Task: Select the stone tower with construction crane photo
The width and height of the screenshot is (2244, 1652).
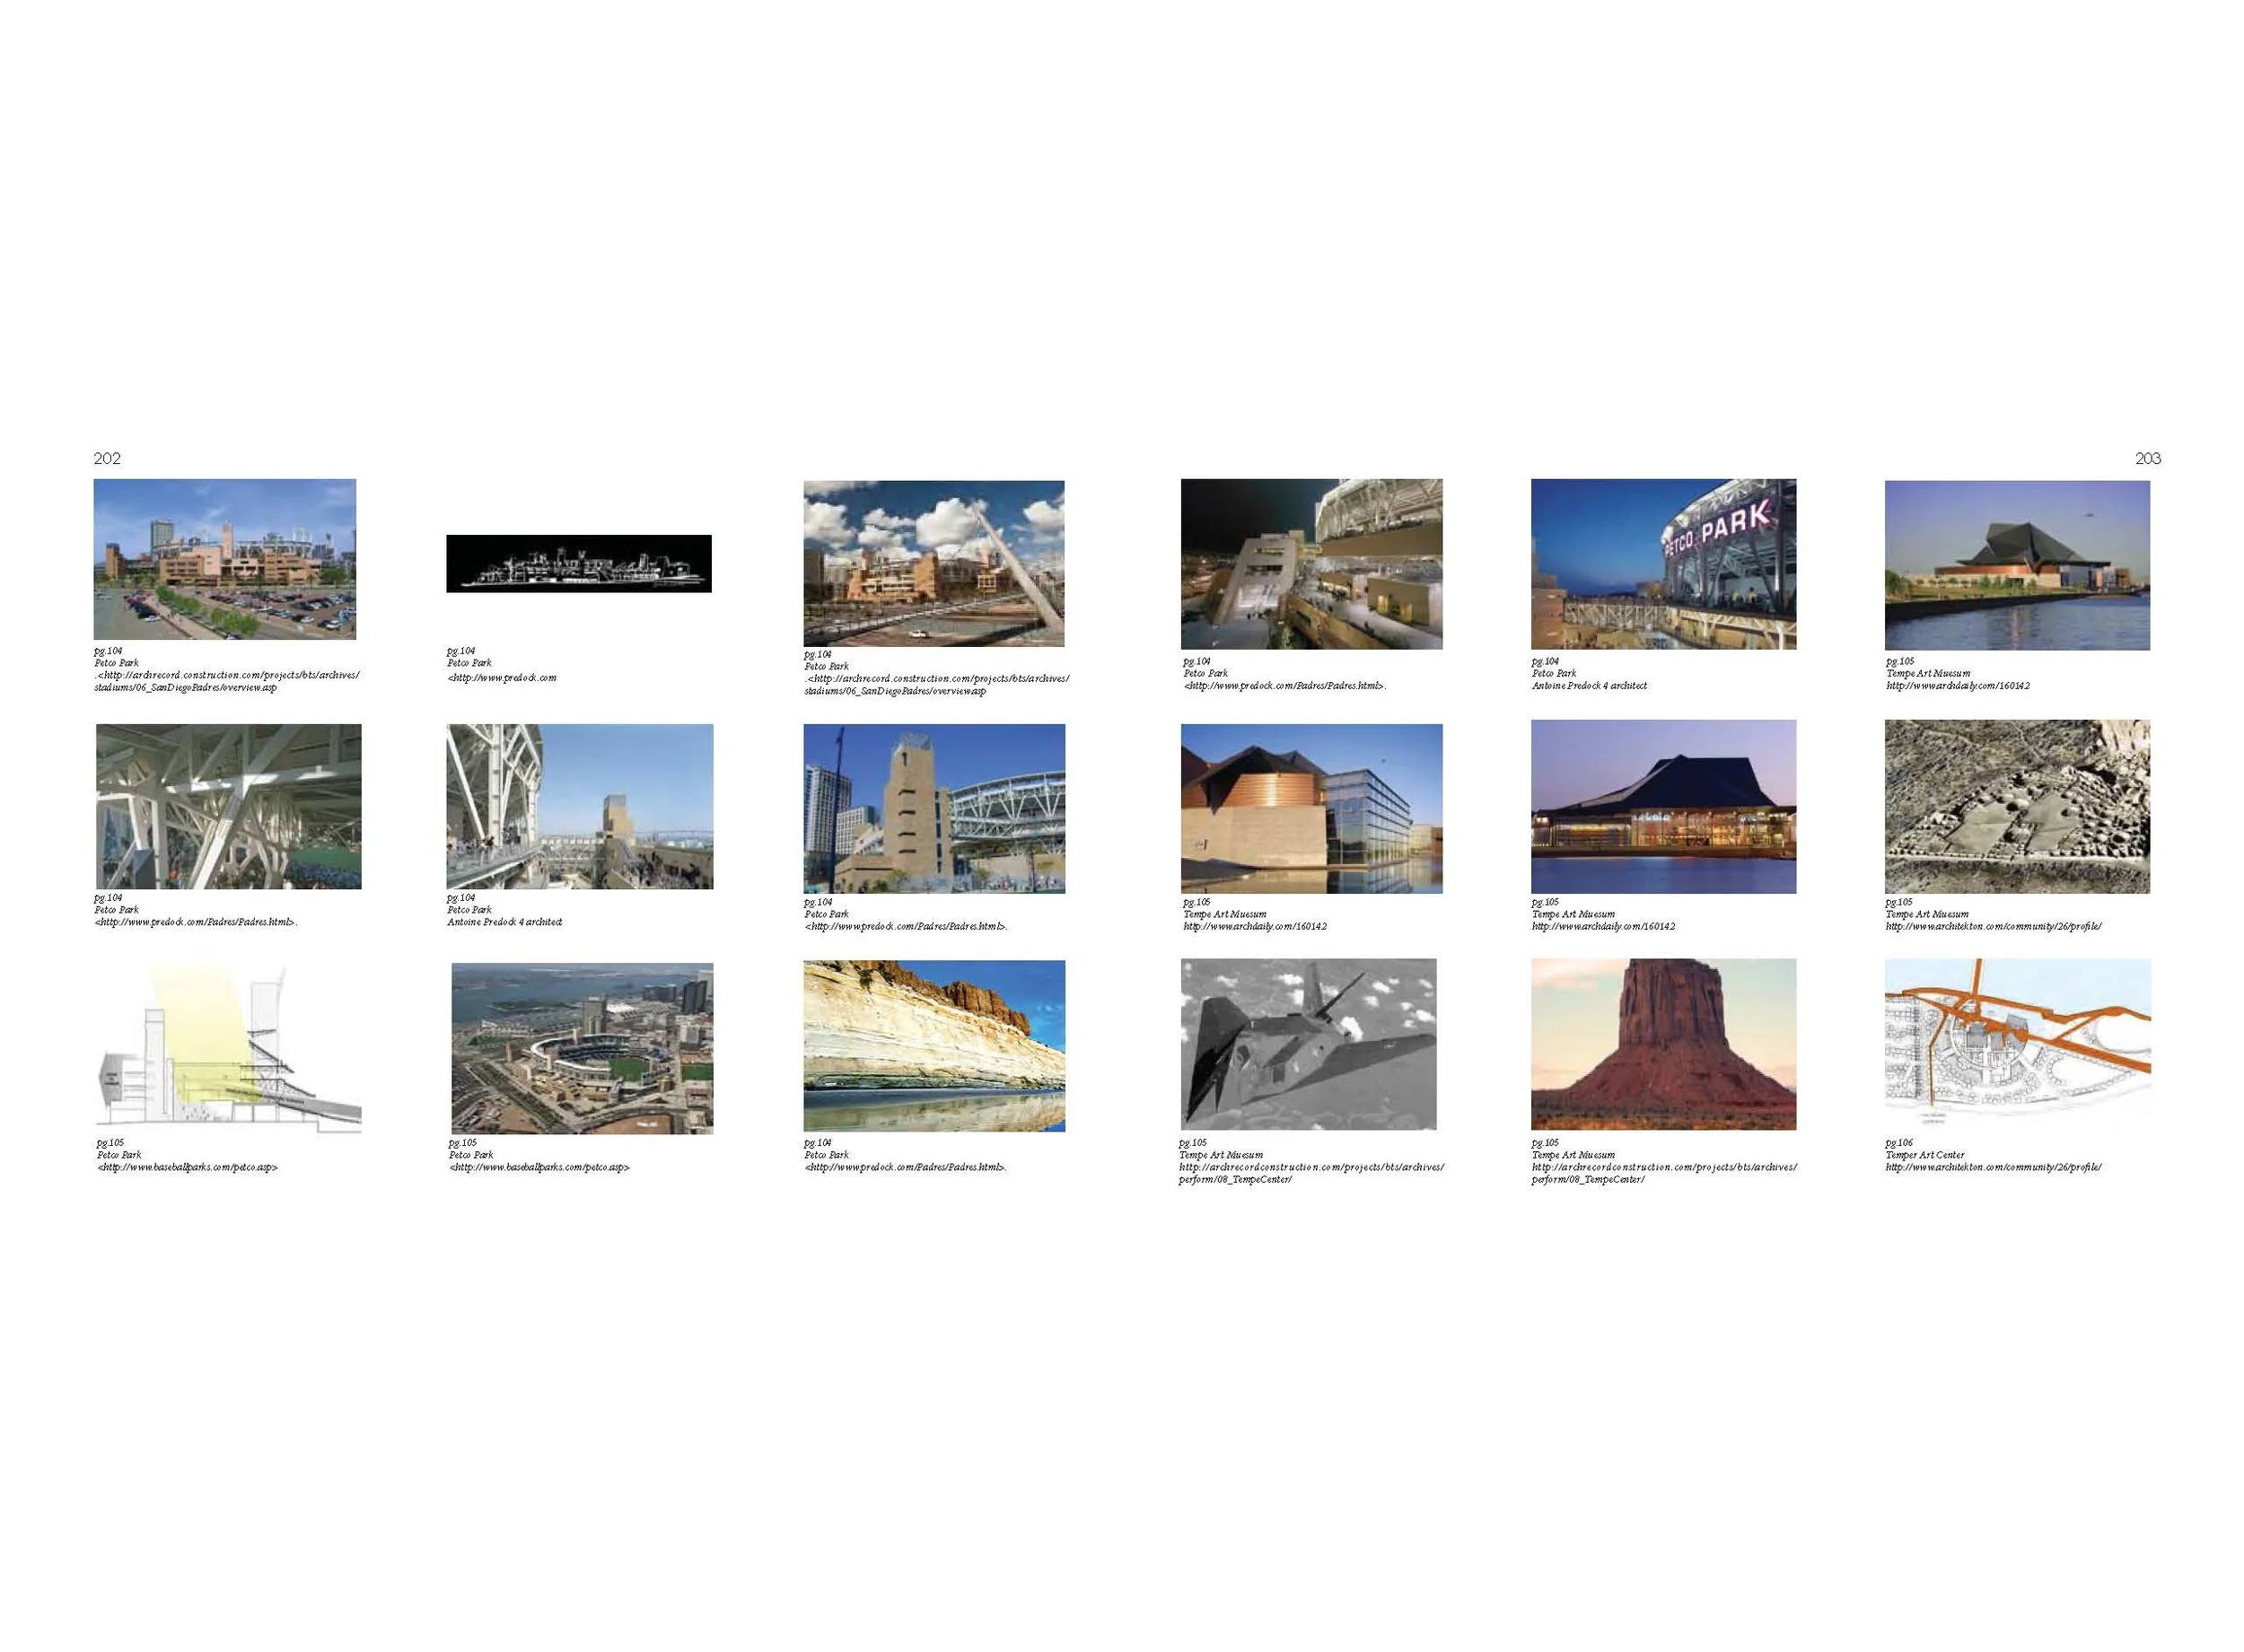Action: click(x=934, y=808)
